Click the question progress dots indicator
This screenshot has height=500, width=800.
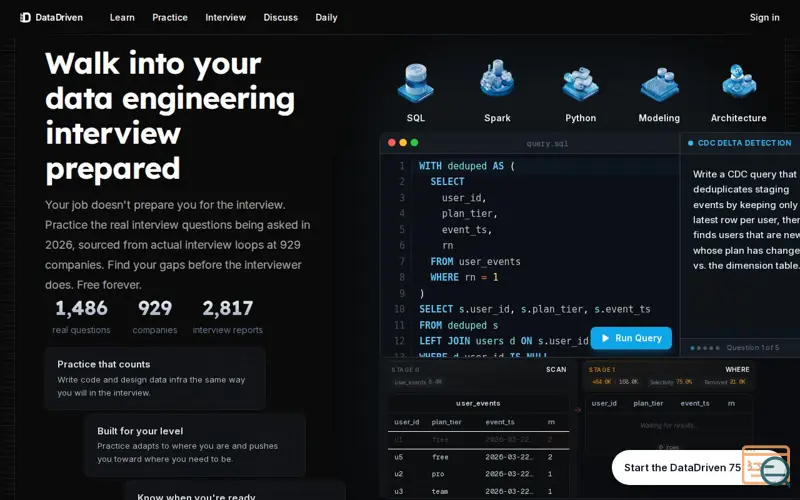click(x=705, y=348)
